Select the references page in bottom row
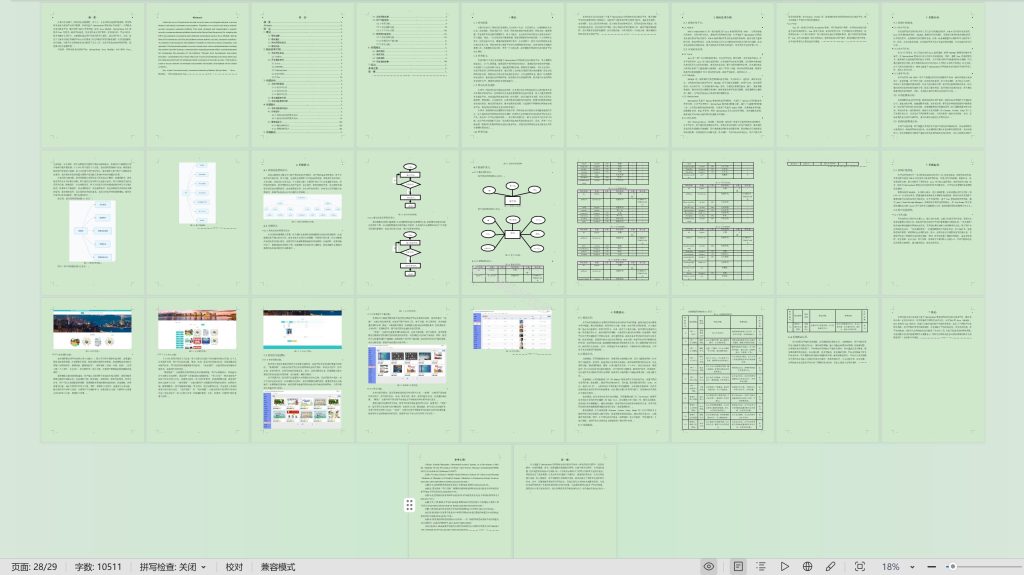This screenshot has width=1024, height=575. [460, 502]
